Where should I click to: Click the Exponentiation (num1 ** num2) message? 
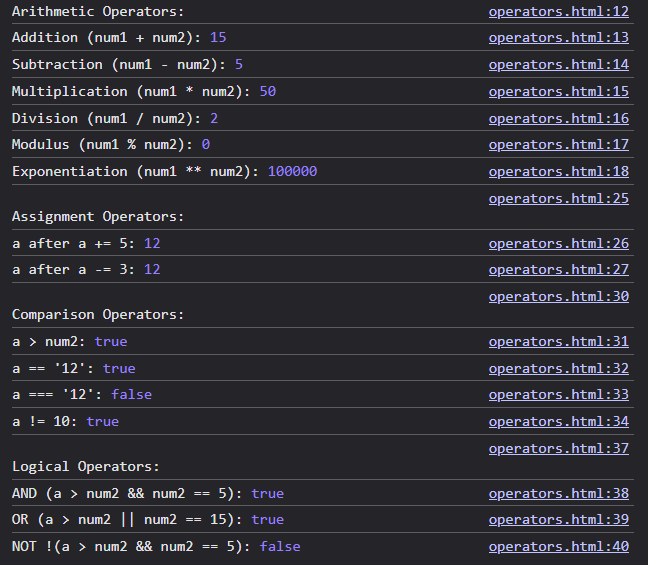(164, 172)
